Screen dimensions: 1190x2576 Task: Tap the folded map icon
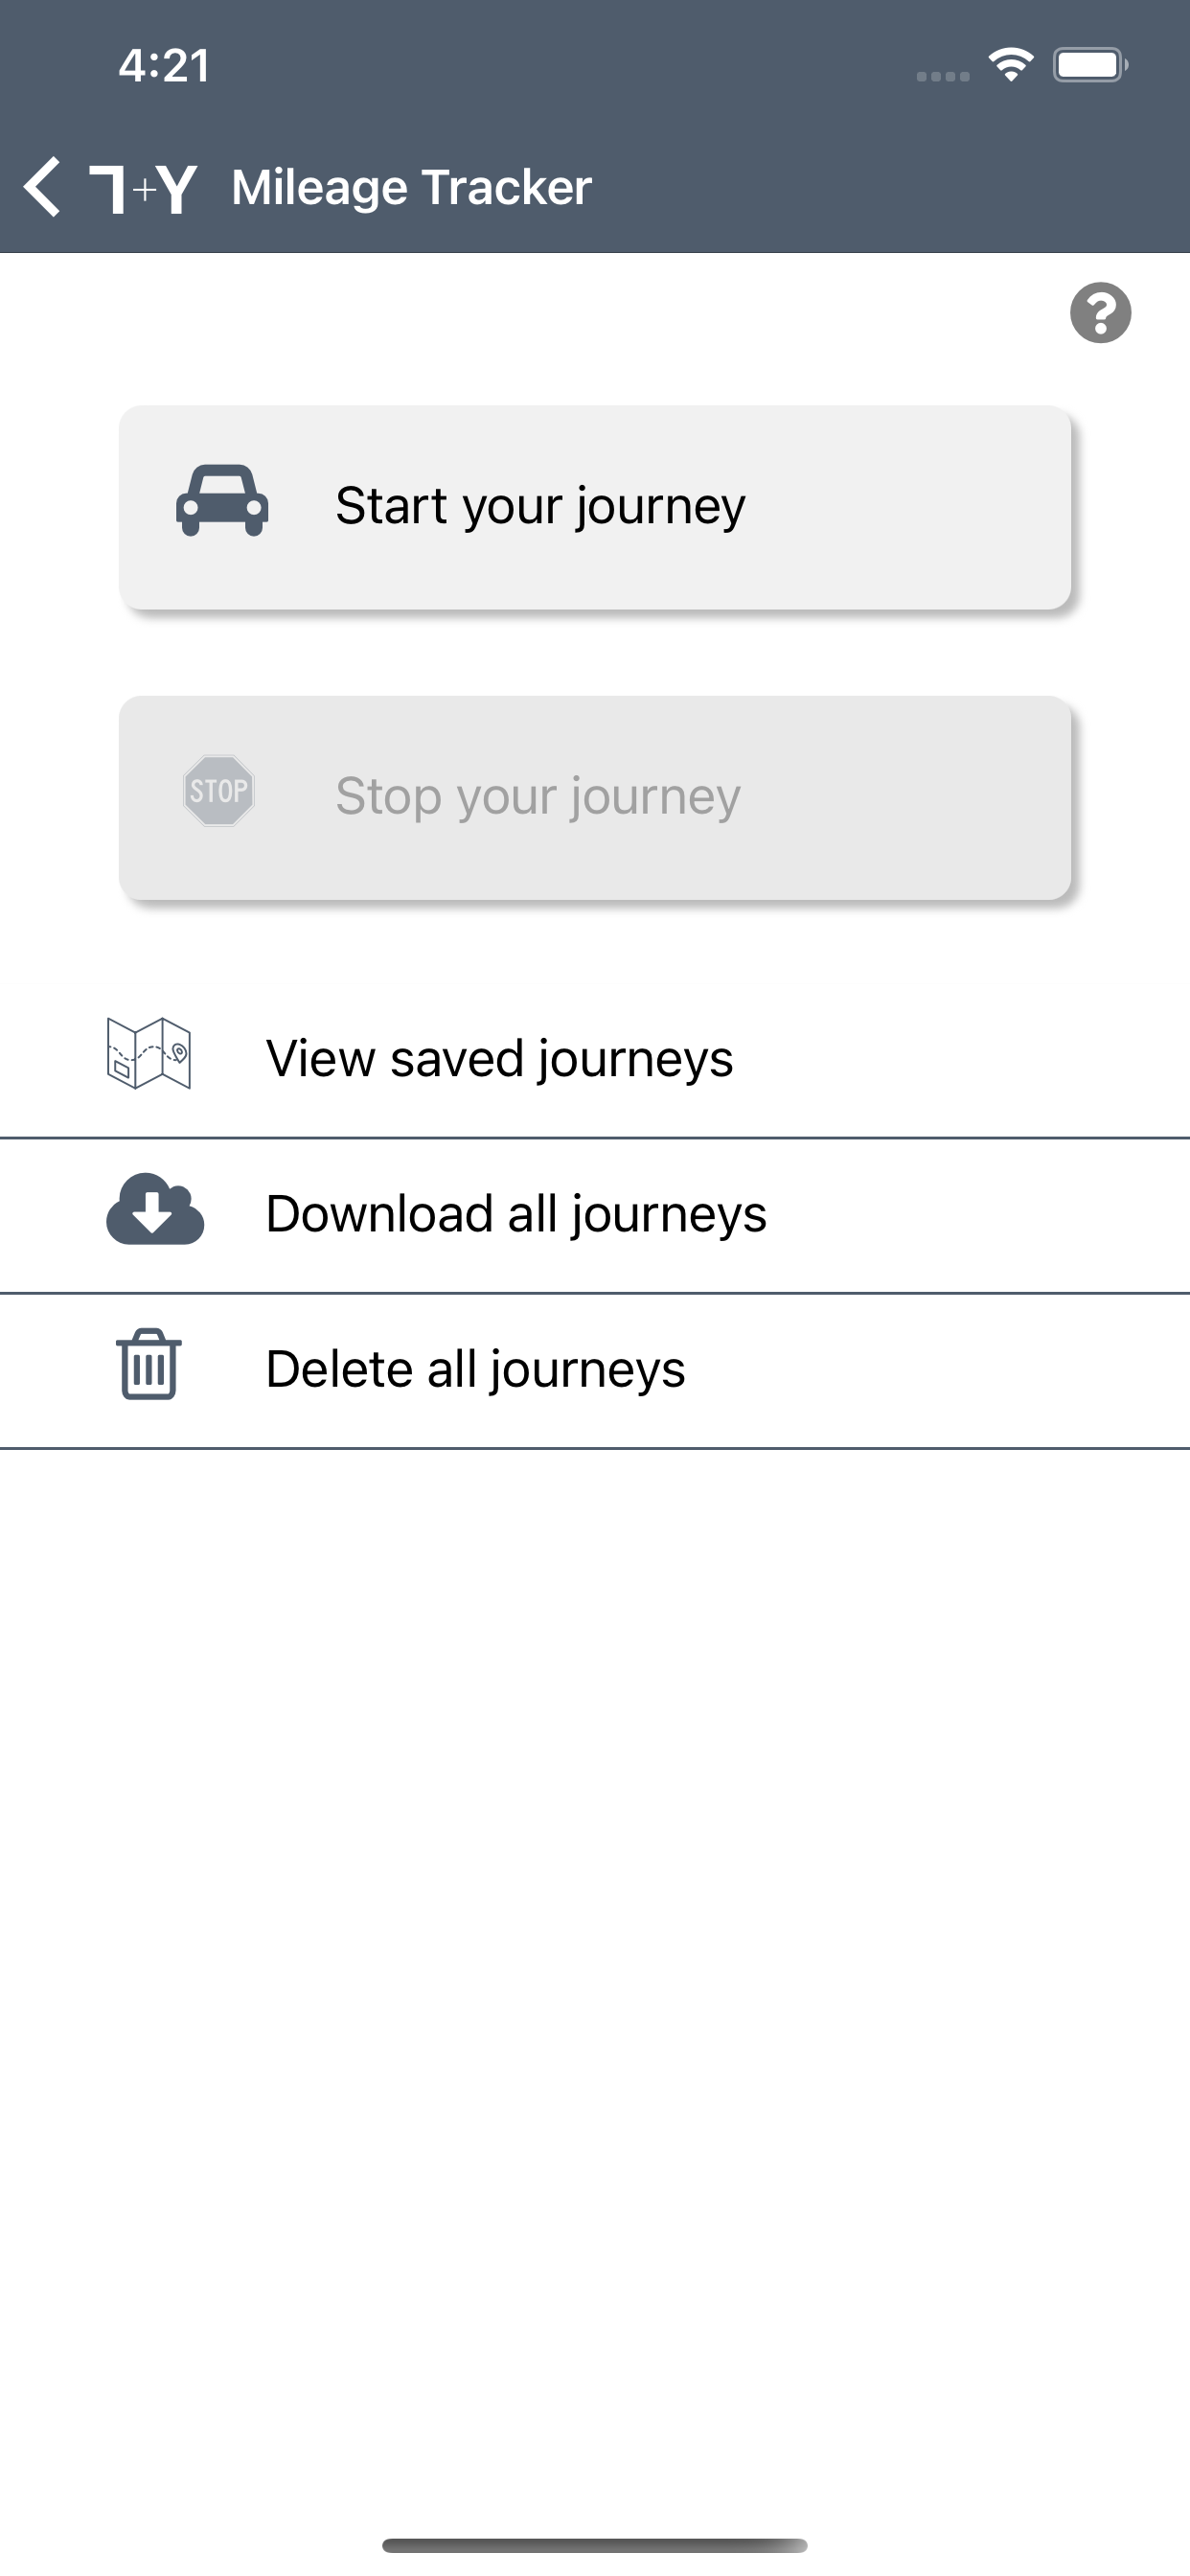149,1054
